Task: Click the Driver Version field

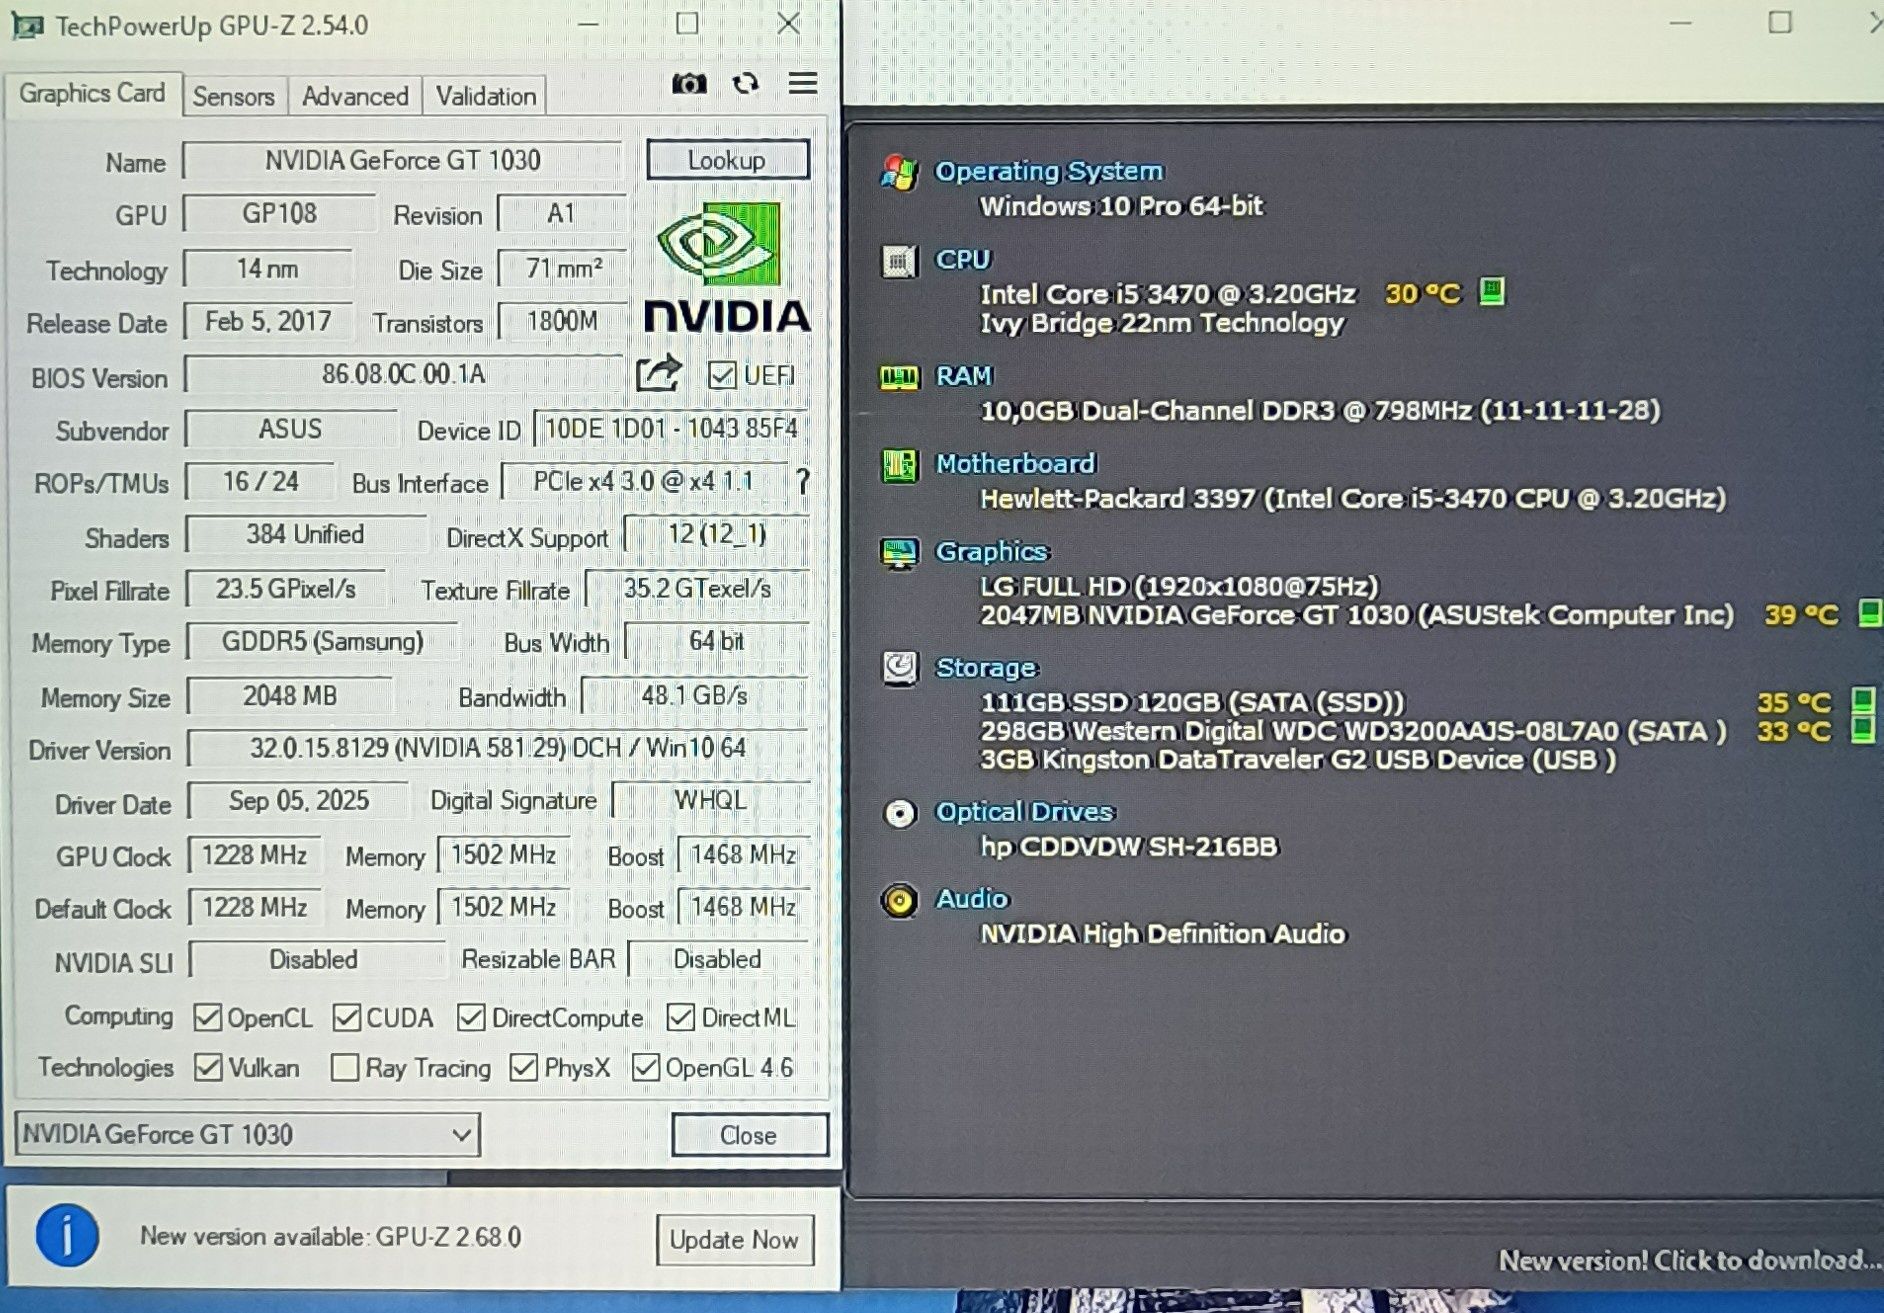Action: coord(497,748)
